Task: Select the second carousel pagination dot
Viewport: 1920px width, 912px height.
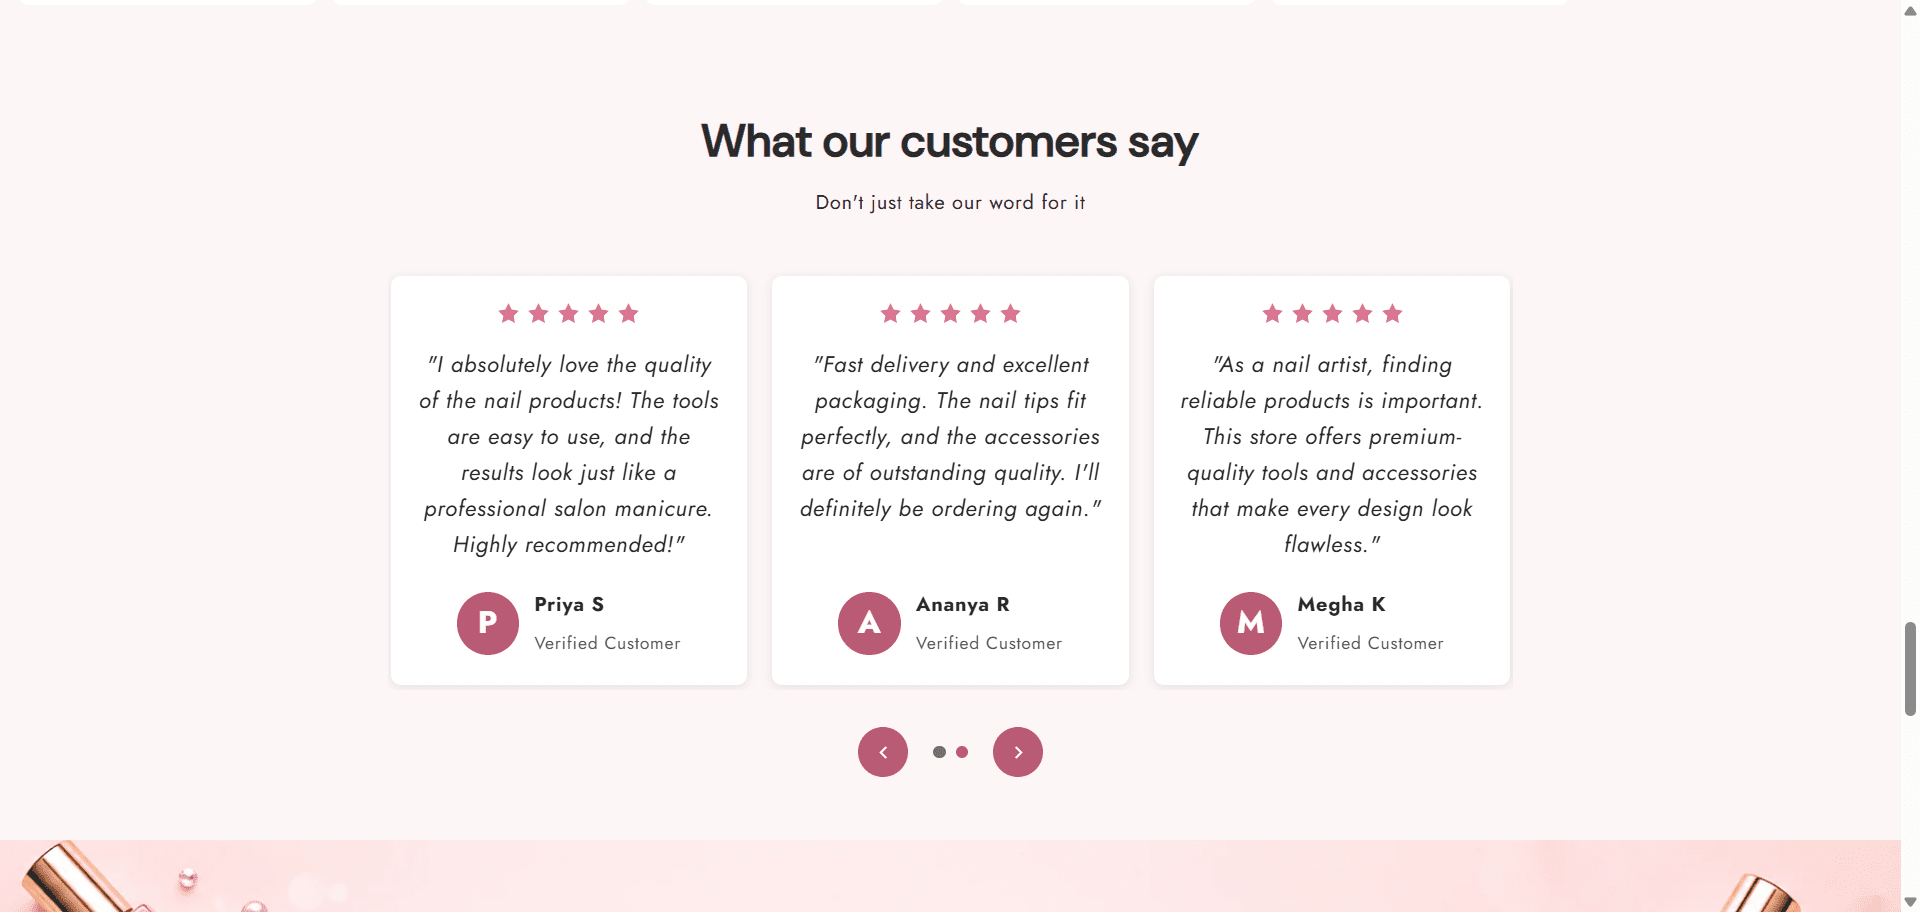Action: coord(962,752)
